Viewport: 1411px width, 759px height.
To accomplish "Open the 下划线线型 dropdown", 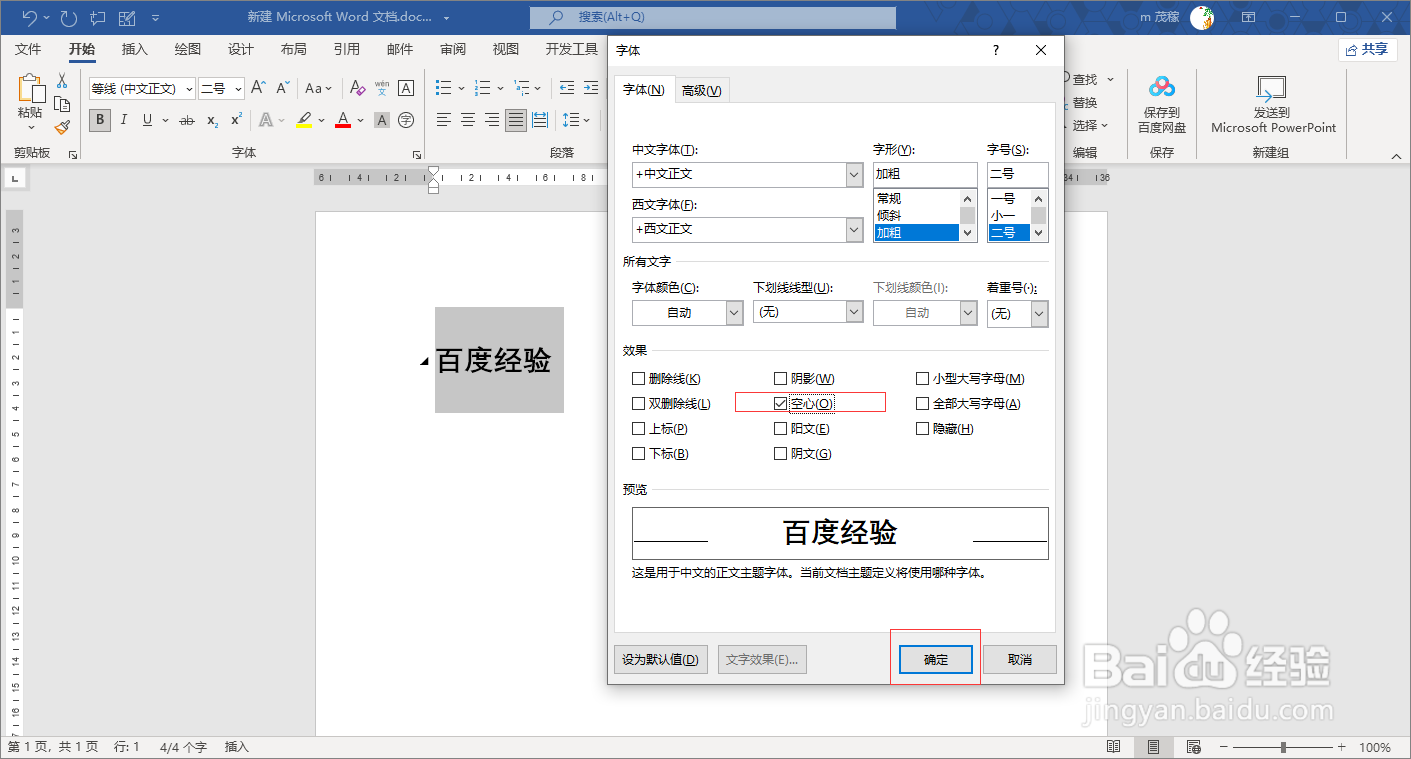I will [x=854, y=313].
